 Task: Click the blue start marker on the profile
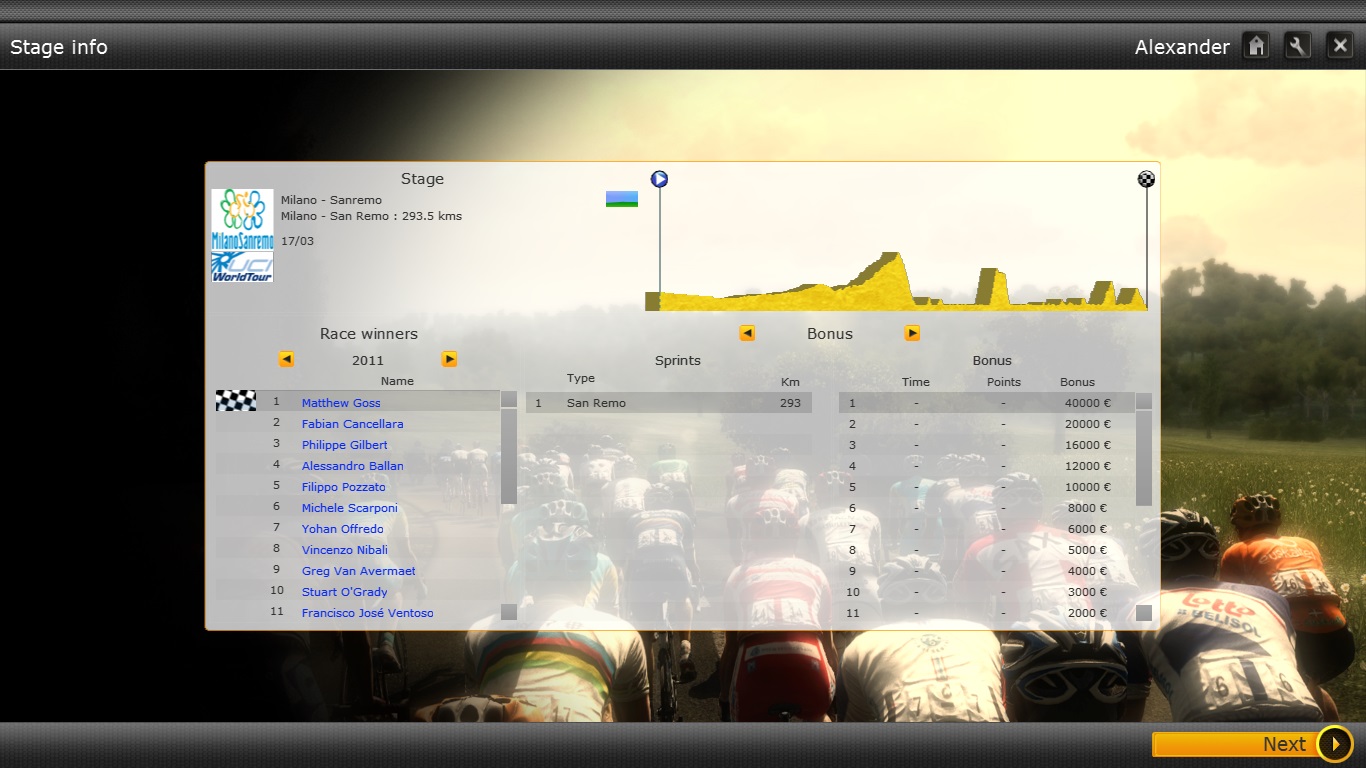click(659, 179)
